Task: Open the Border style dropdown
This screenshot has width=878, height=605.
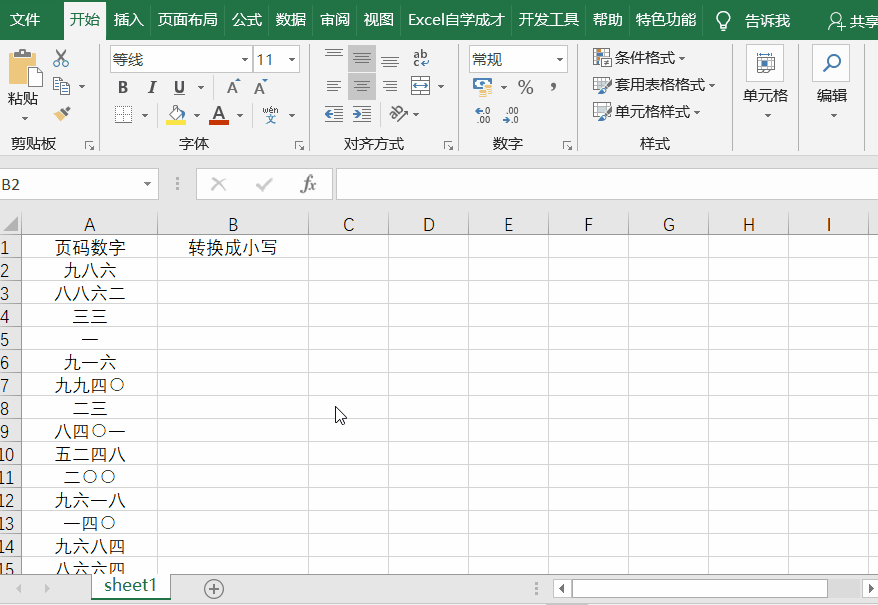Action: click(143, 114)
